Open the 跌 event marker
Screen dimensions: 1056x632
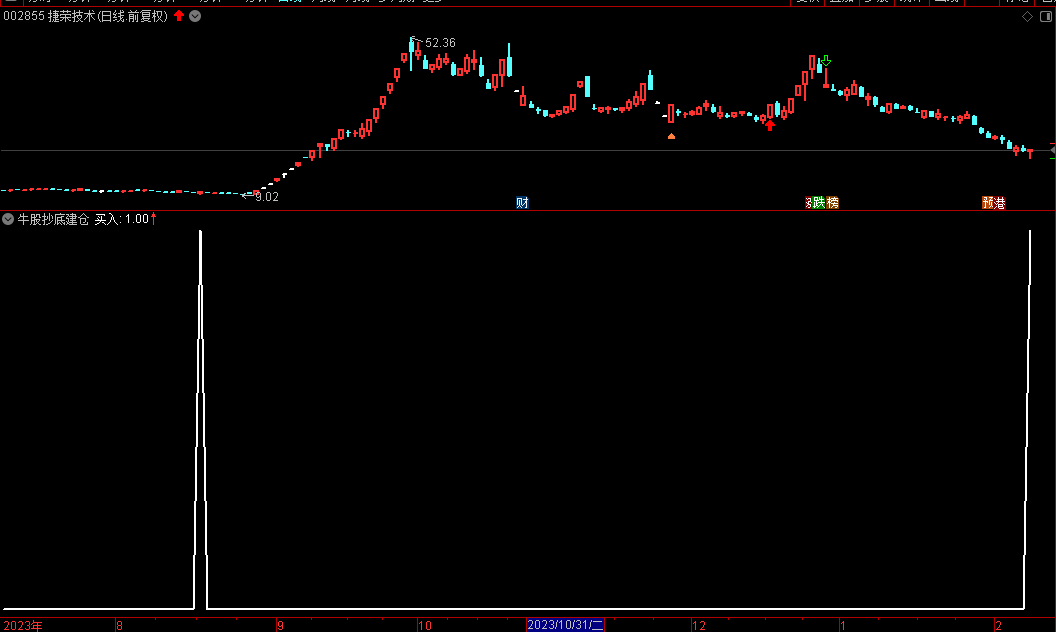[x=819, y=203]
